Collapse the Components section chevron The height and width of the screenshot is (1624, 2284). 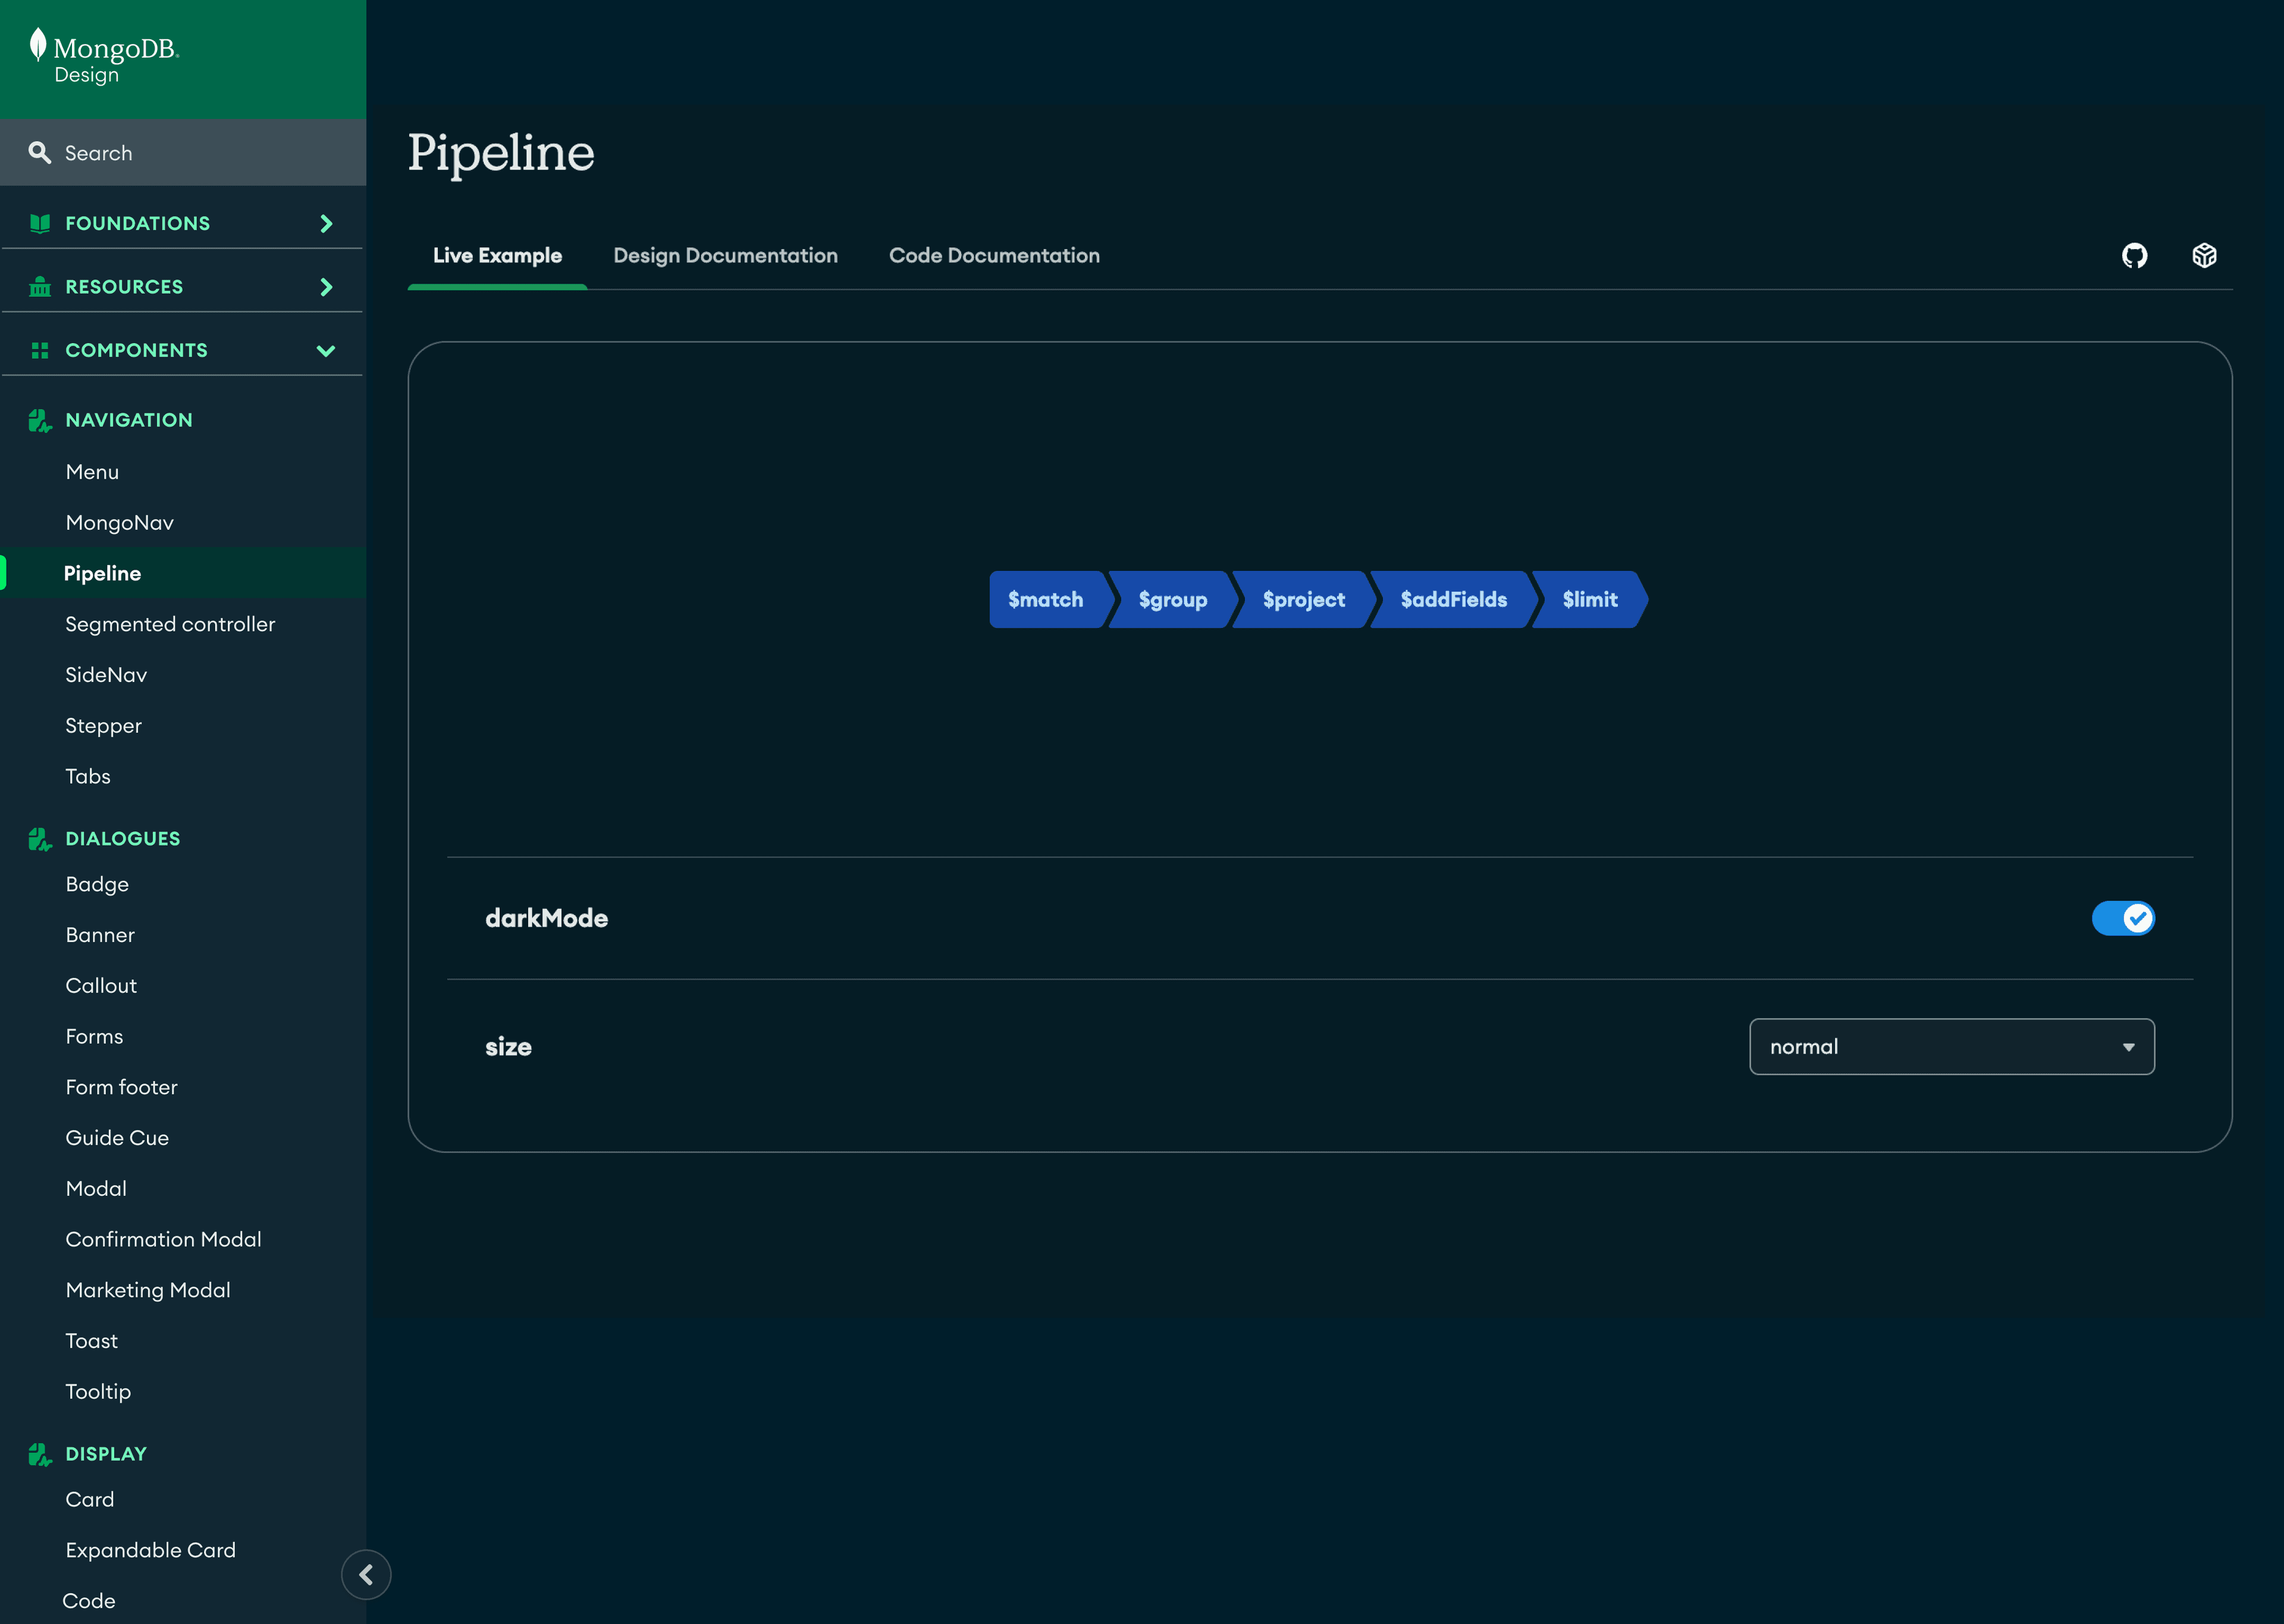326,350
